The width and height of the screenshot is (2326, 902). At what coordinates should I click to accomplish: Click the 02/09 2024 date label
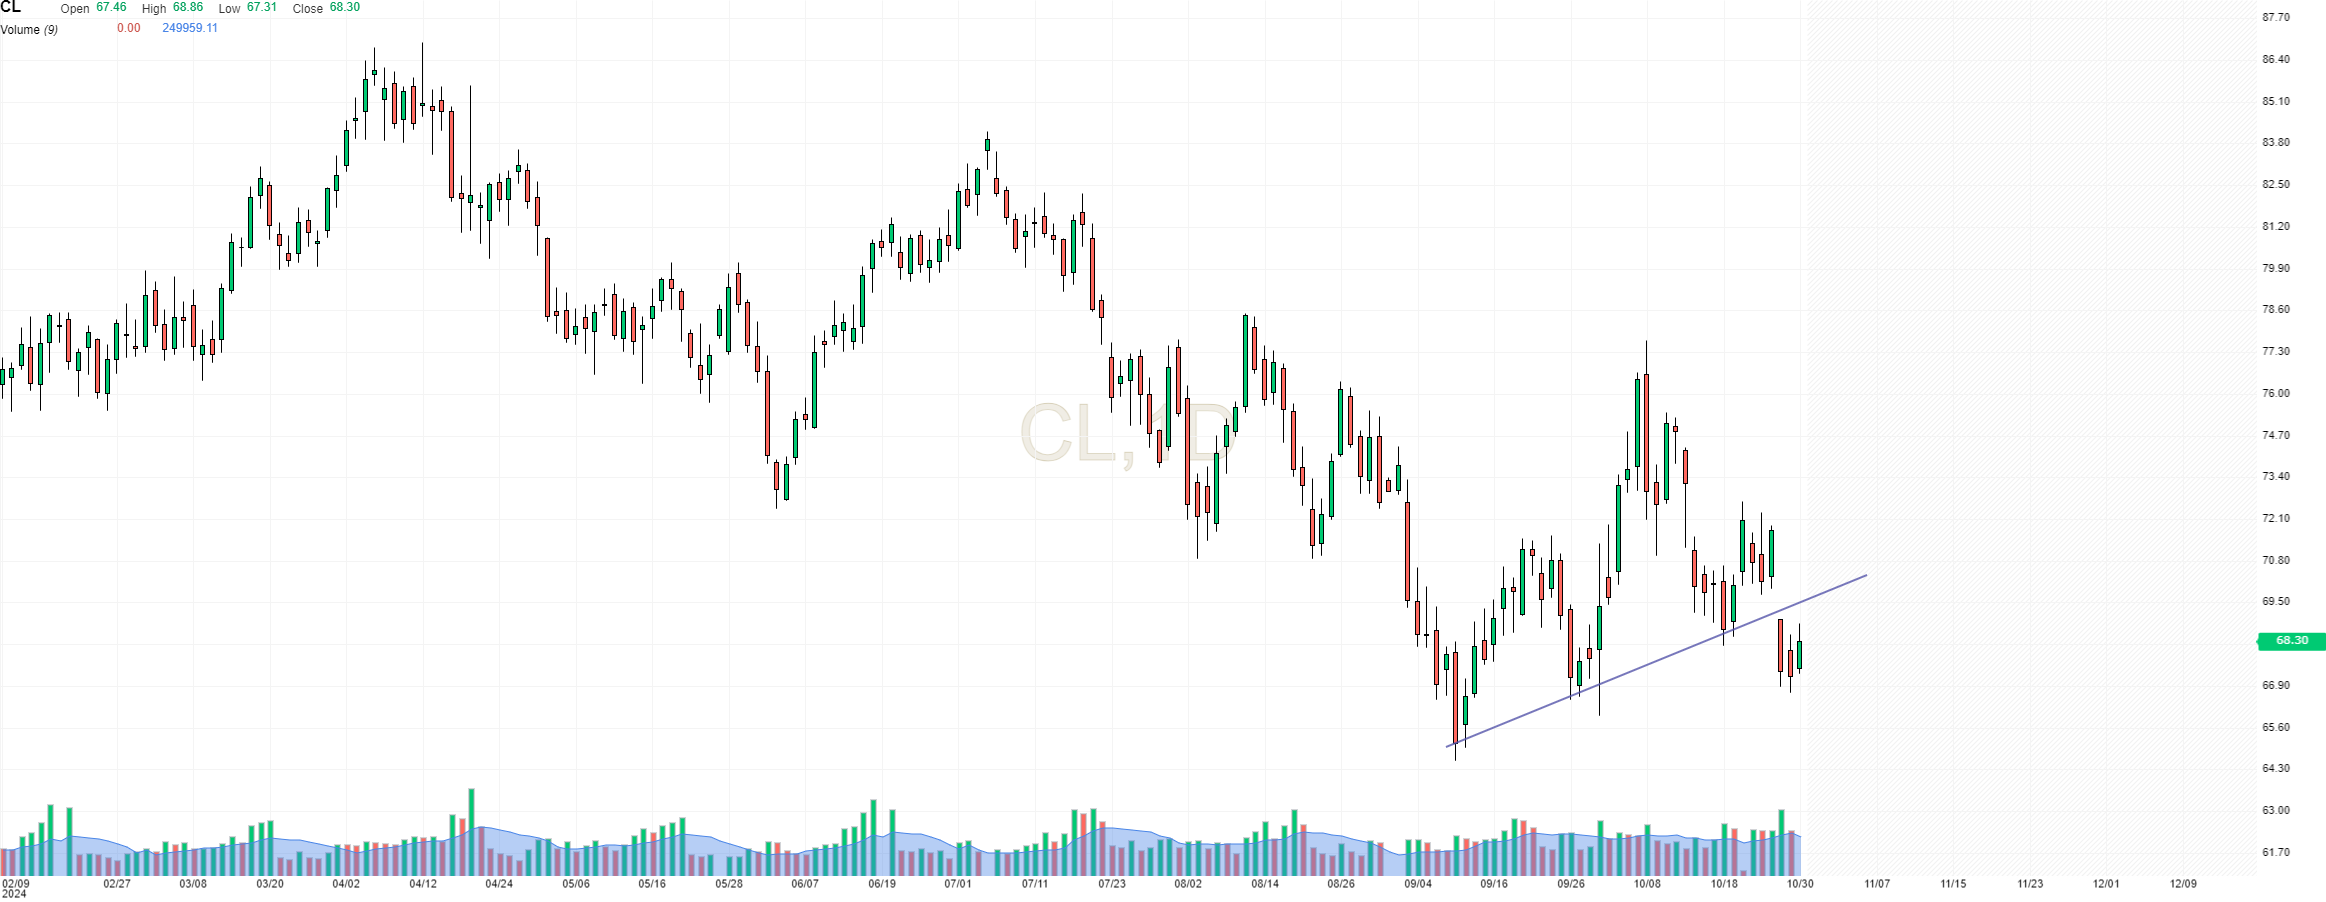15,888
